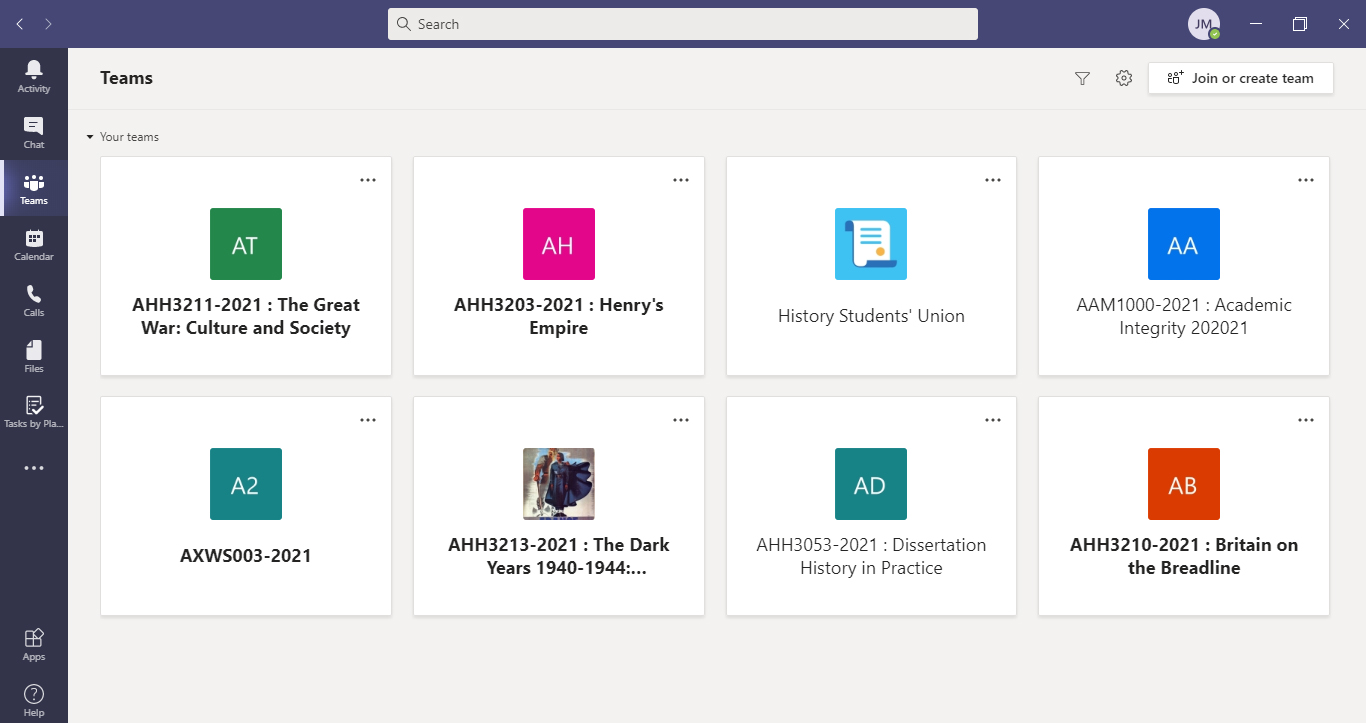This screenshot has height=723, width=1366.
Task: Open the Chat section
Action: (34, 132)
